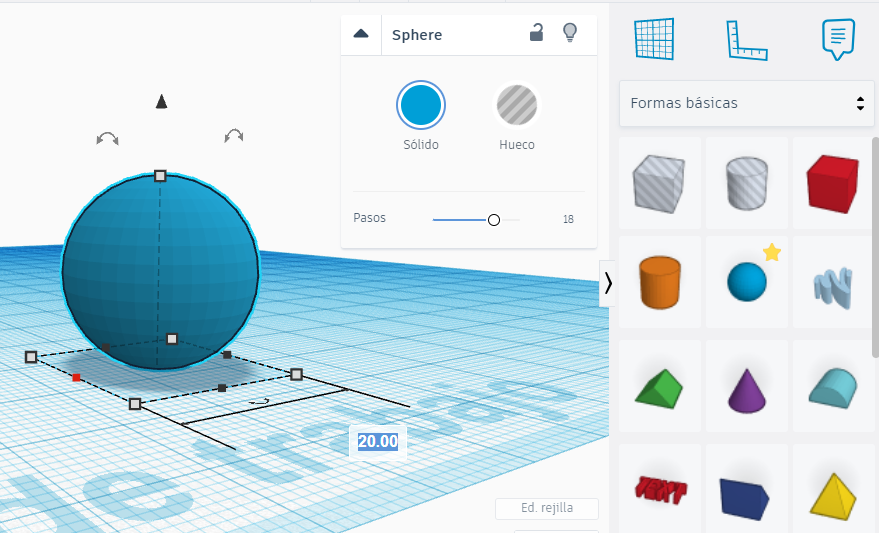The height and width of the screenshot is (533, 879).
Task: Open the Formas básicas dropdown
Action: (x=746, y=103)
